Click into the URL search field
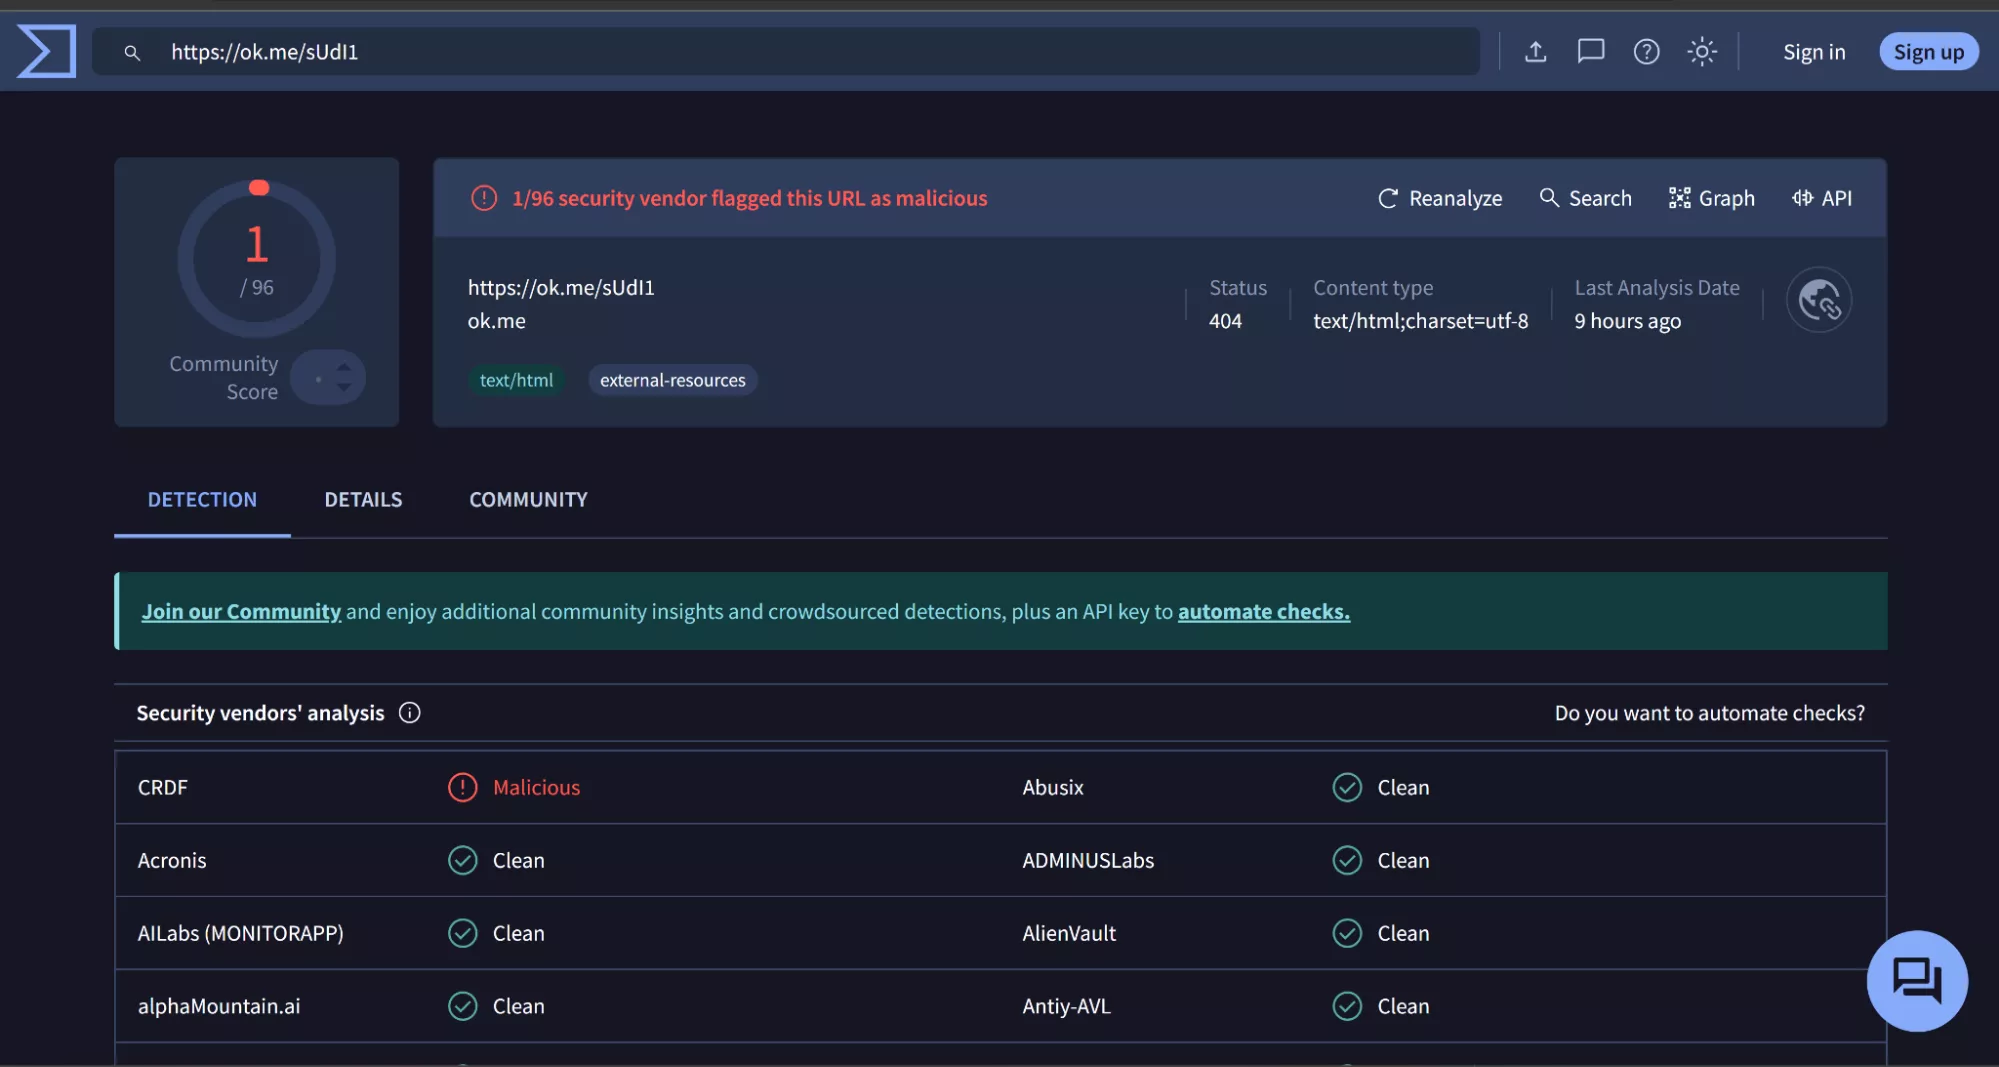The height and width of the screenshot is (1067, 1999). pos(800,52)
